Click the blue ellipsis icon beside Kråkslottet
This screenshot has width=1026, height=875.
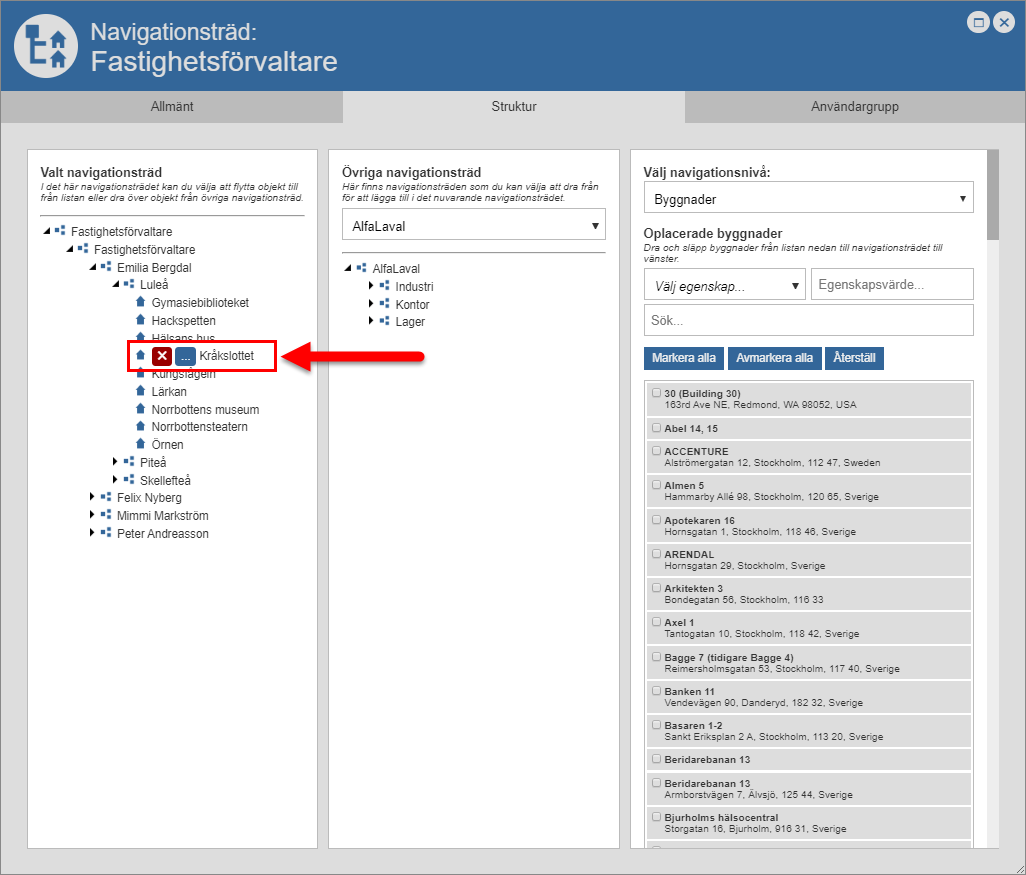pyautogui.click(x=185, y=356)
